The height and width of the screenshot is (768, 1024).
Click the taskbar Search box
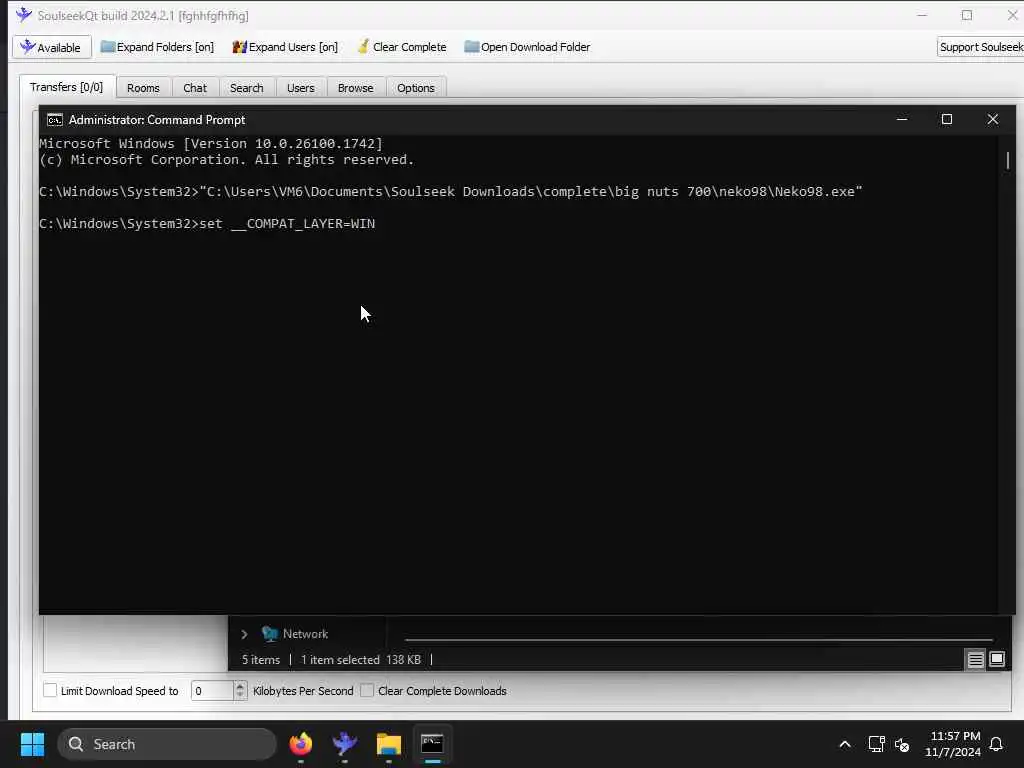167,744
